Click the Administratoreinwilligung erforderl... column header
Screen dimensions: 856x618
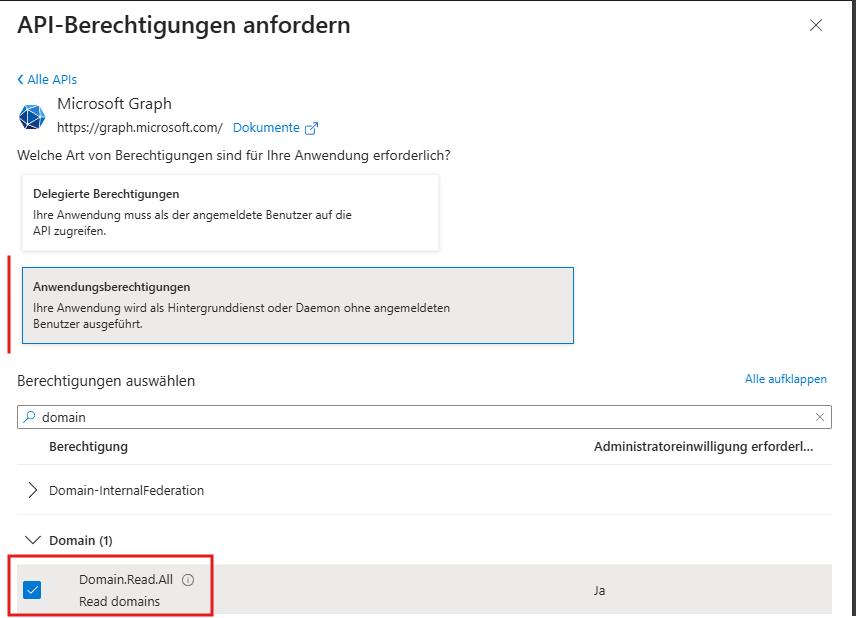coord(704,447)
